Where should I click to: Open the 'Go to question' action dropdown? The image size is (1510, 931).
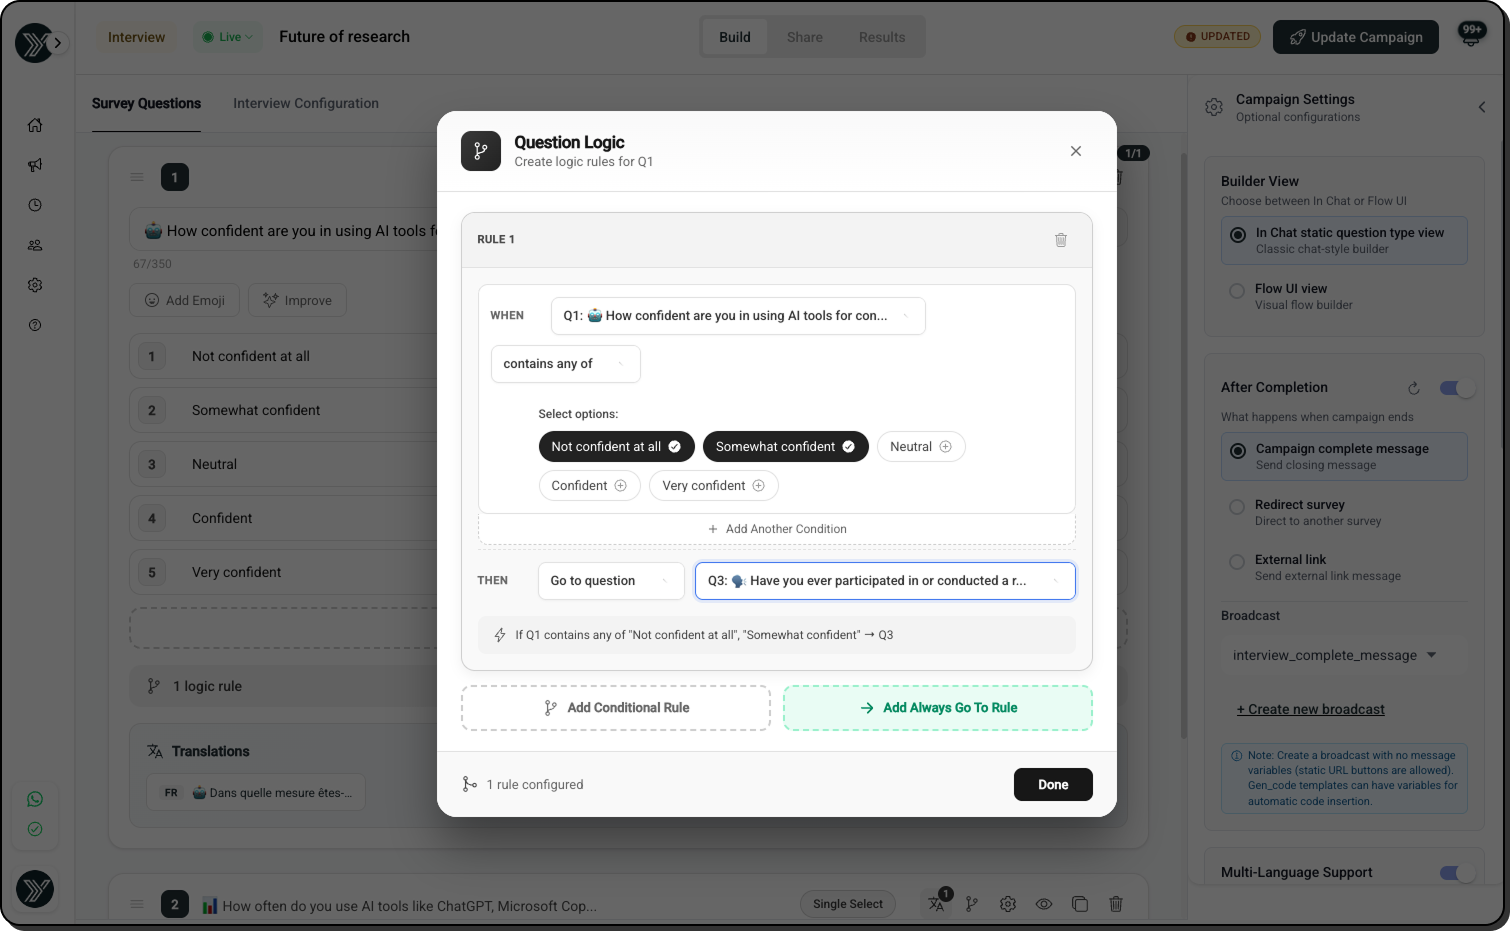tap(610, 581)
